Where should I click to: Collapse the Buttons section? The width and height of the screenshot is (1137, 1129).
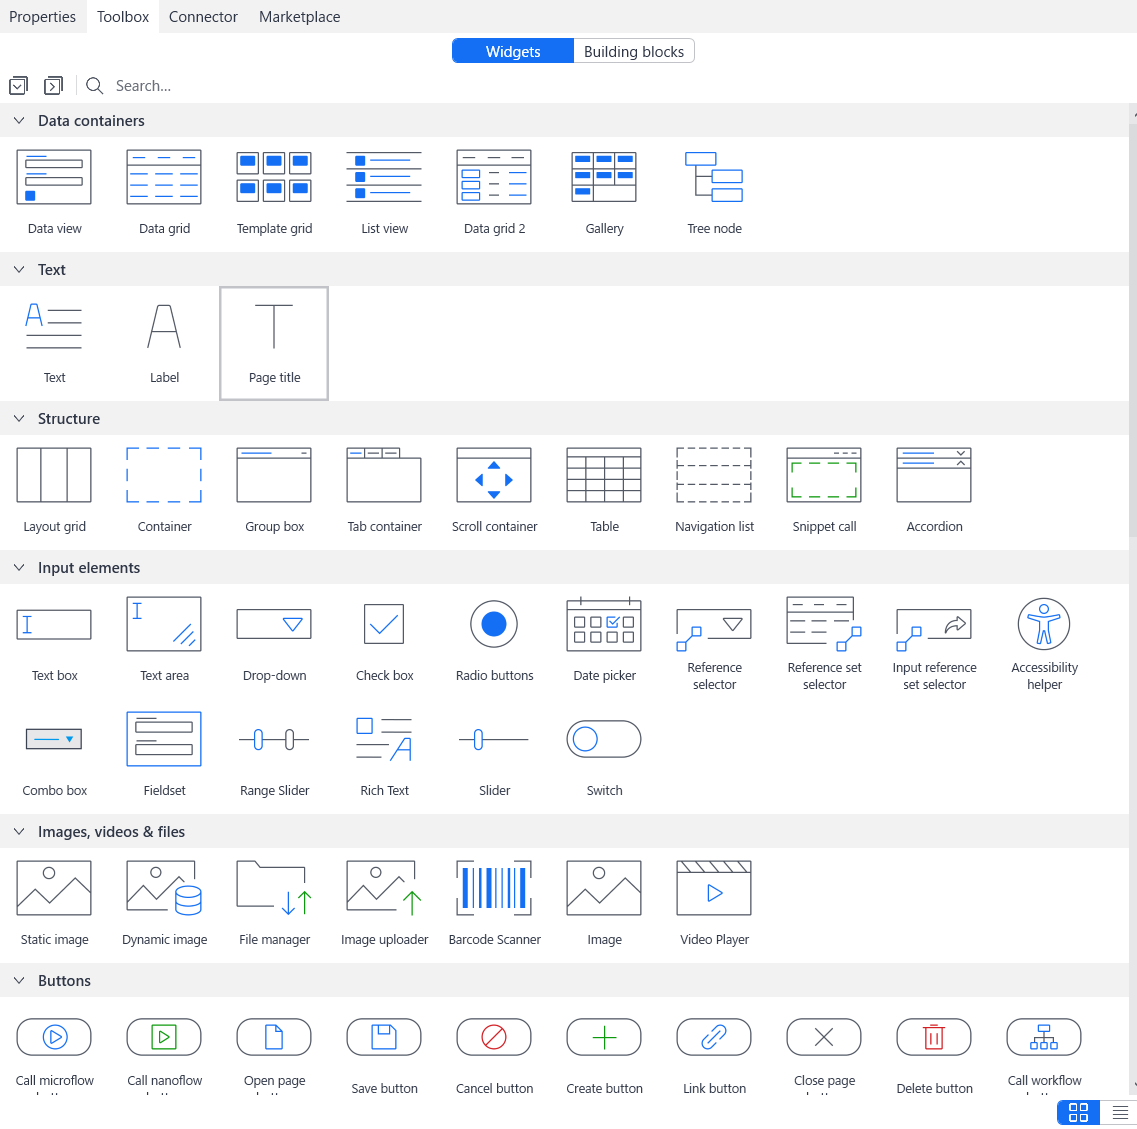[18, 981]
